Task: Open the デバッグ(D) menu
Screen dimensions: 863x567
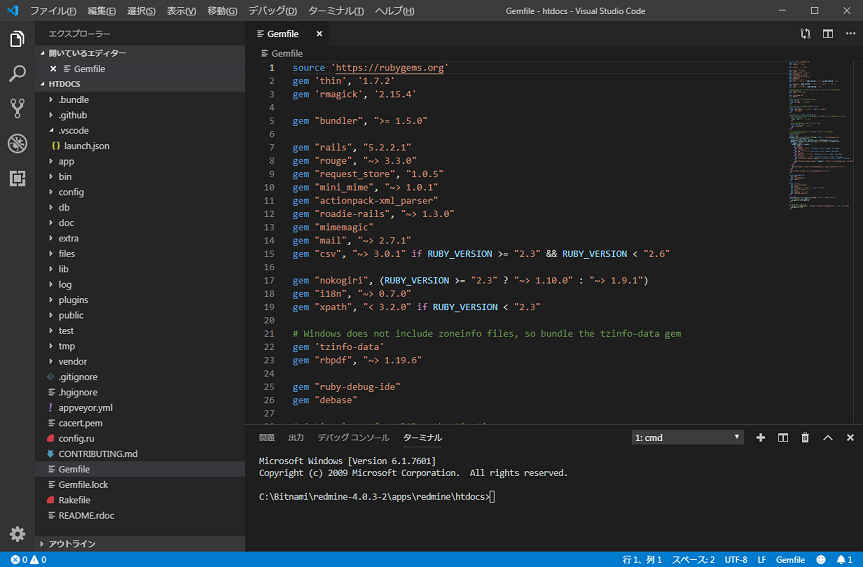Action: point(272,11)
